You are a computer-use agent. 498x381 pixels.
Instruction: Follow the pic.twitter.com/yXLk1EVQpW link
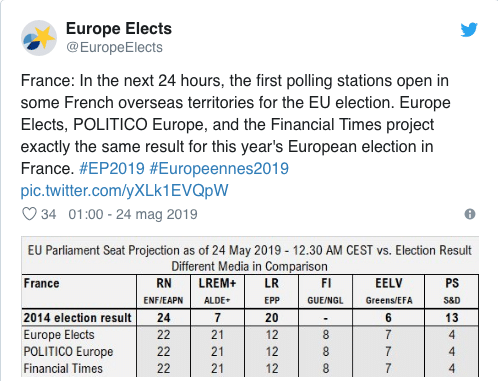pos(124,191)
